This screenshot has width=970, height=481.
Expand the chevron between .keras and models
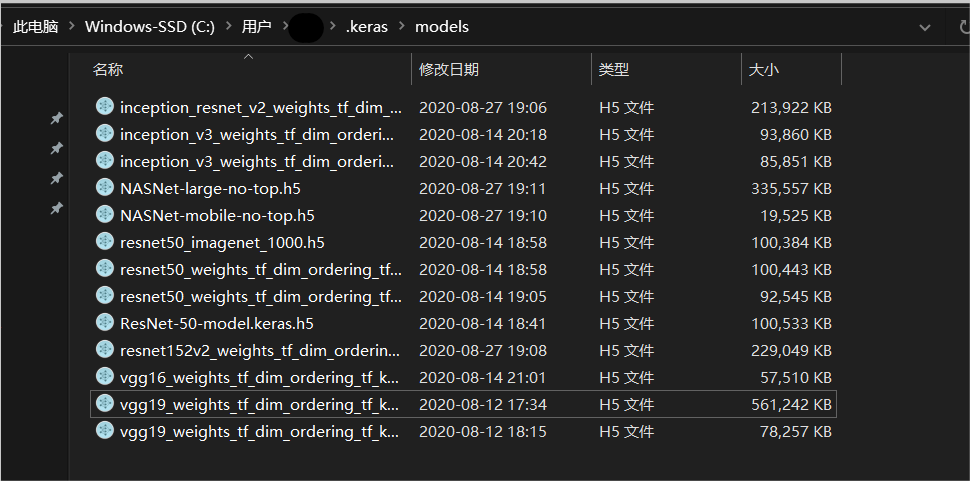[401, 27]
